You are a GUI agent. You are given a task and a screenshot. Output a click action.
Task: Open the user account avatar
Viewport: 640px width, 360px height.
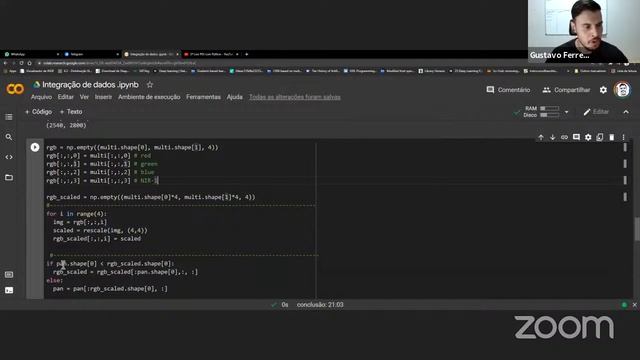622,90
